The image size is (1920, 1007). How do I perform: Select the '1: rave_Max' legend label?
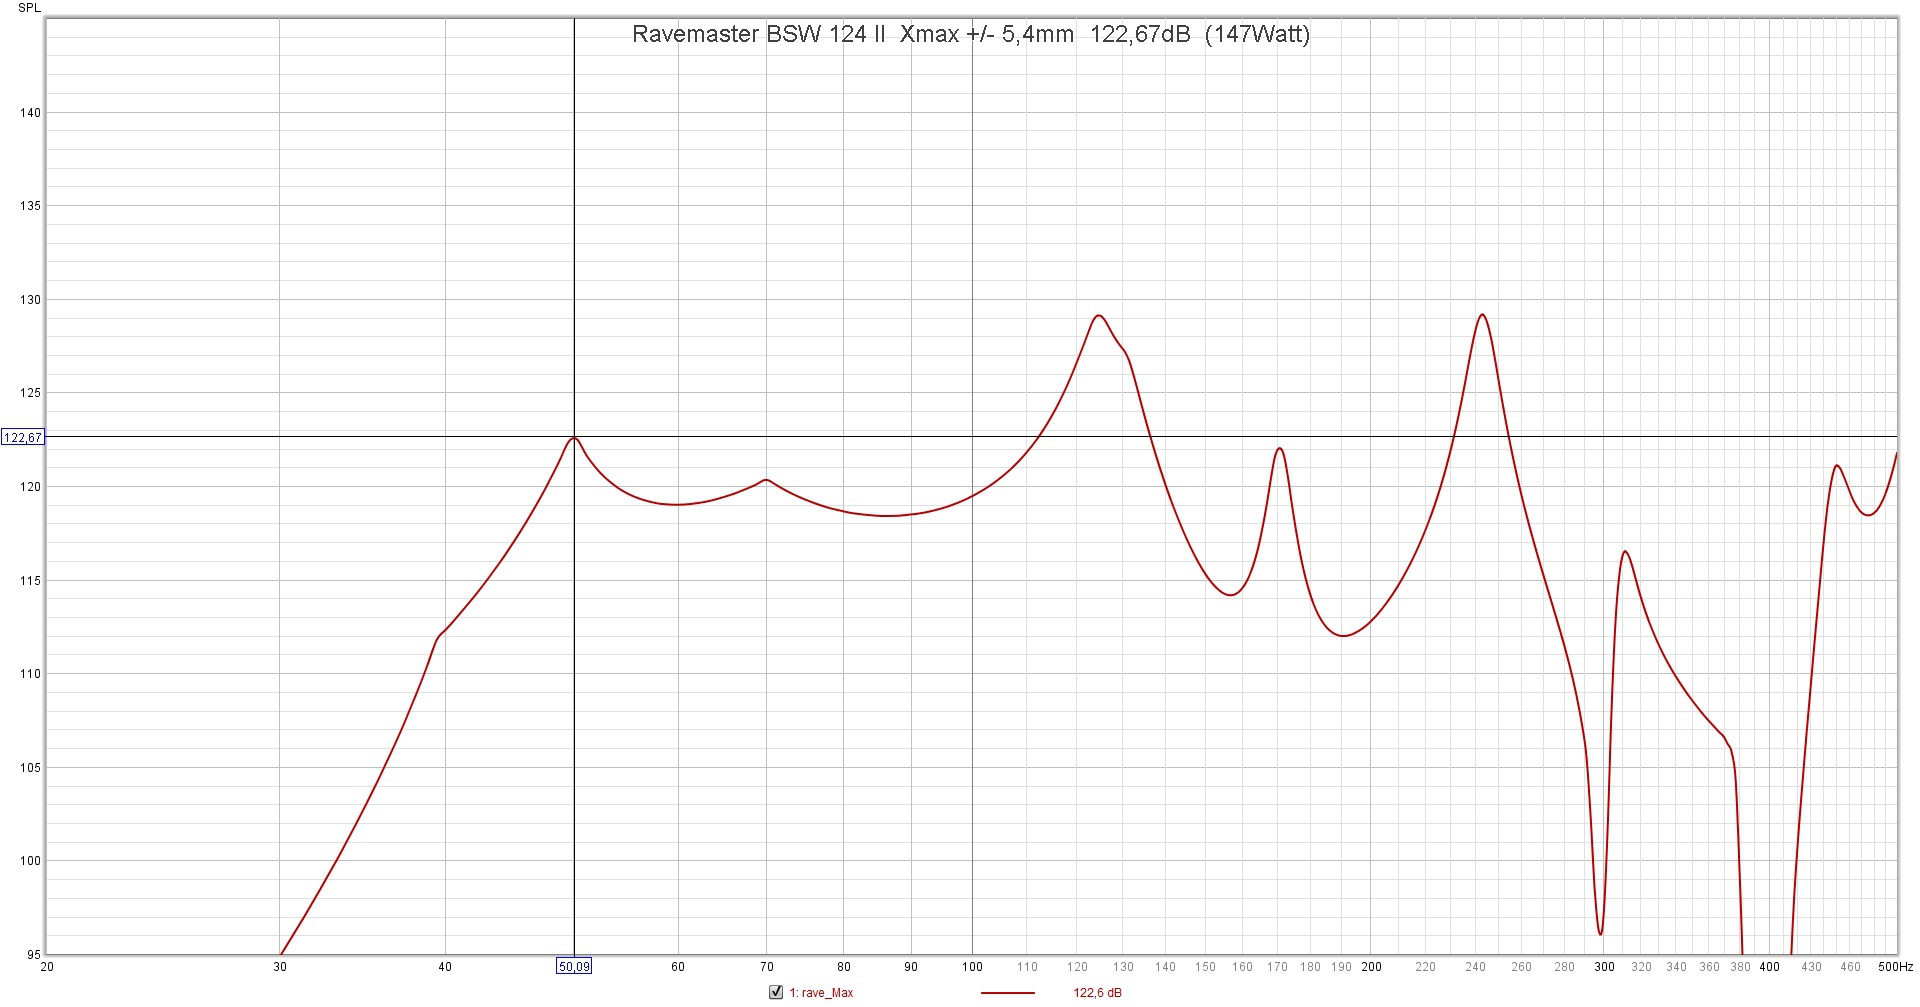coord(821,993)
